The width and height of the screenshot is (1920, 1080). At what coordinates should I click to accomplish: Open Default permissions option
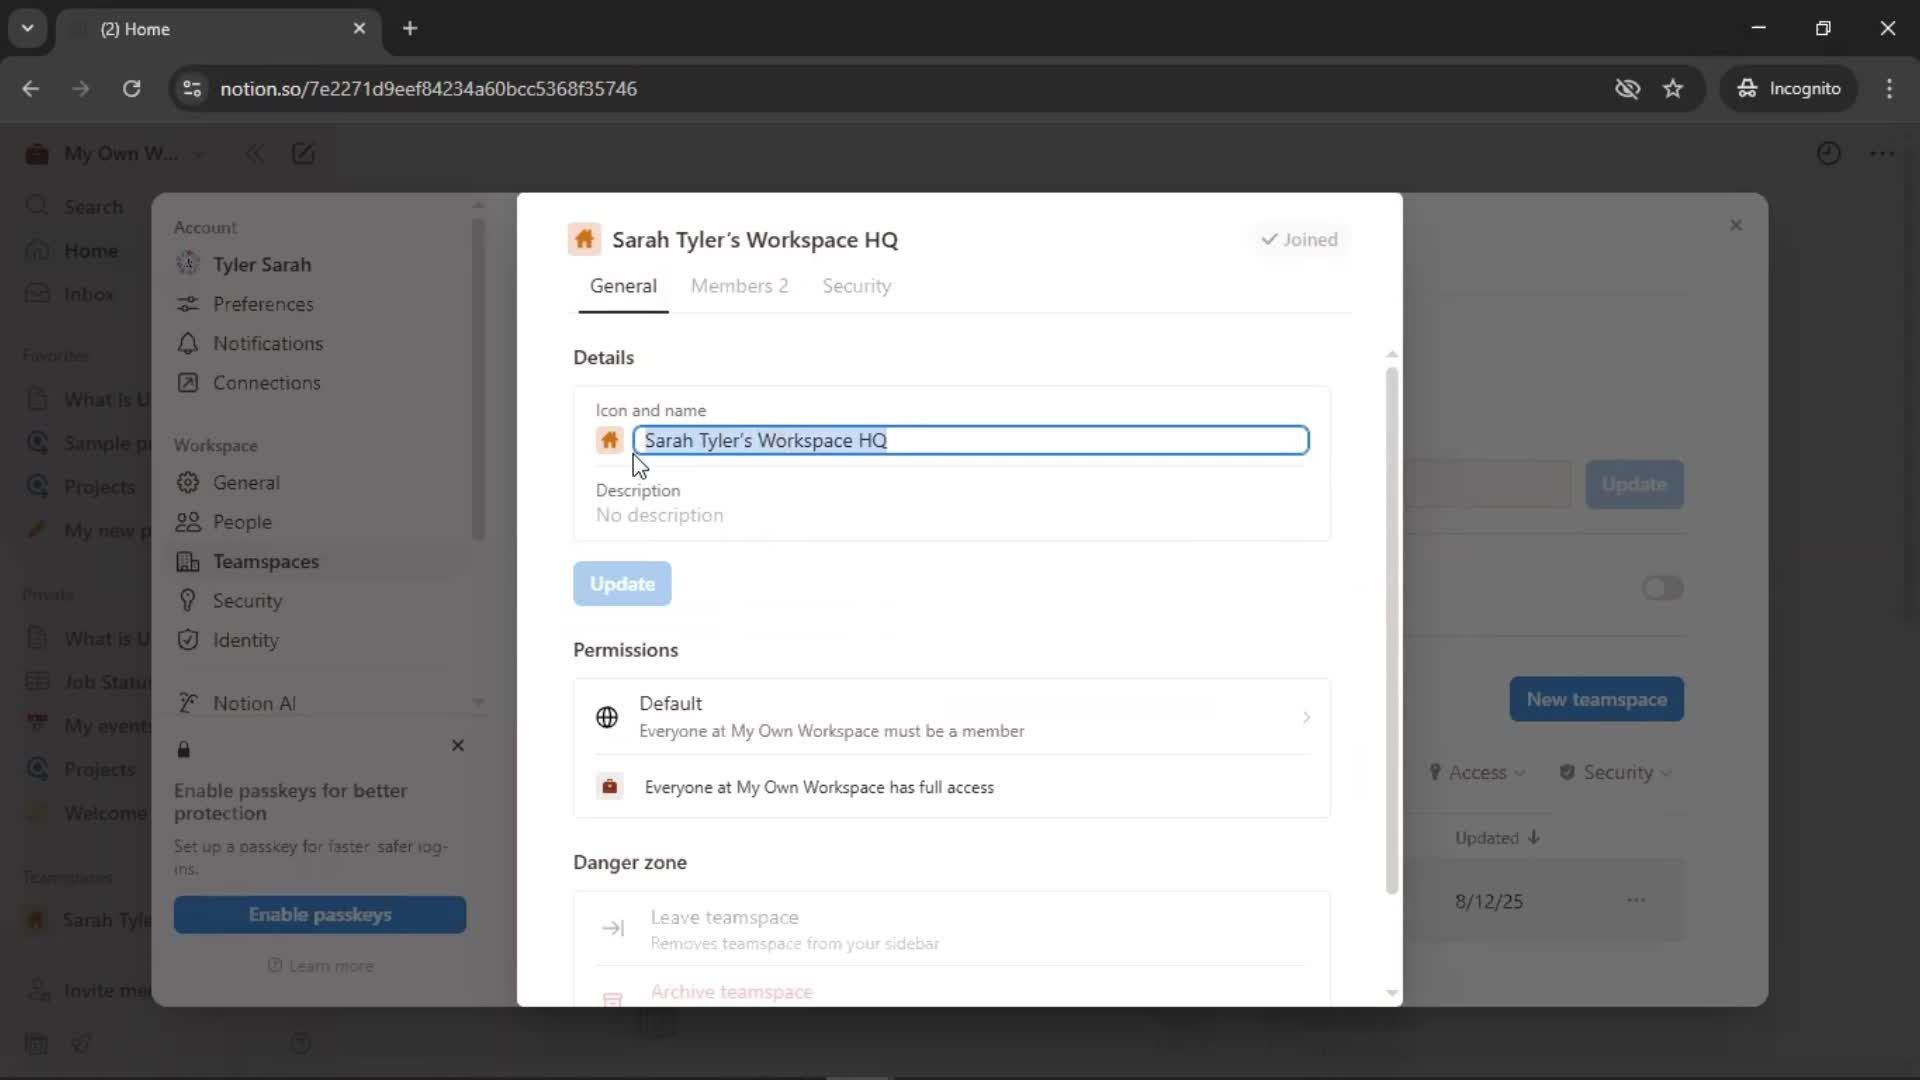(951, 717)
